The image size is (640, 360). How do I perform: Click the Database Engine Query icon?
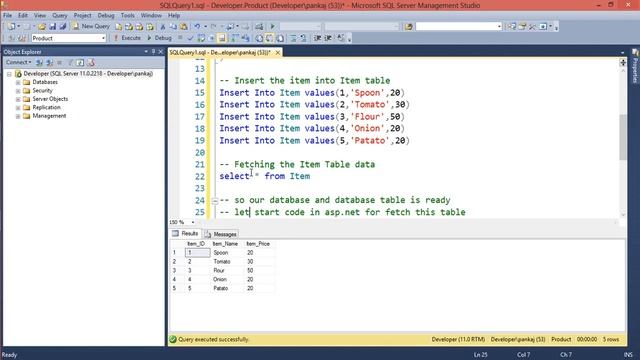point(118,27)
